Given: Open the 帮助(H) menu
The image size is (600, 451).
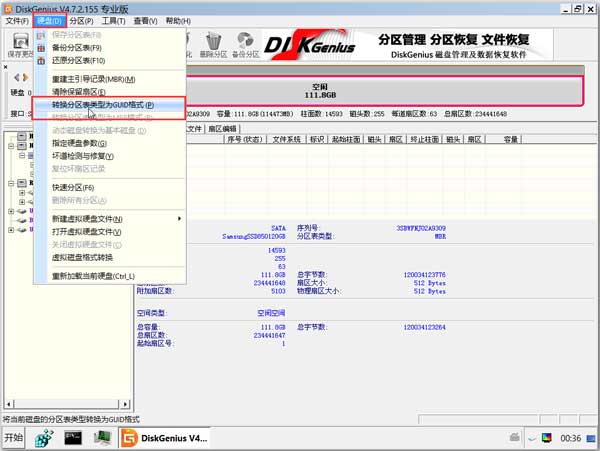Looking at the screenshot, I should [x=178, y=21].
